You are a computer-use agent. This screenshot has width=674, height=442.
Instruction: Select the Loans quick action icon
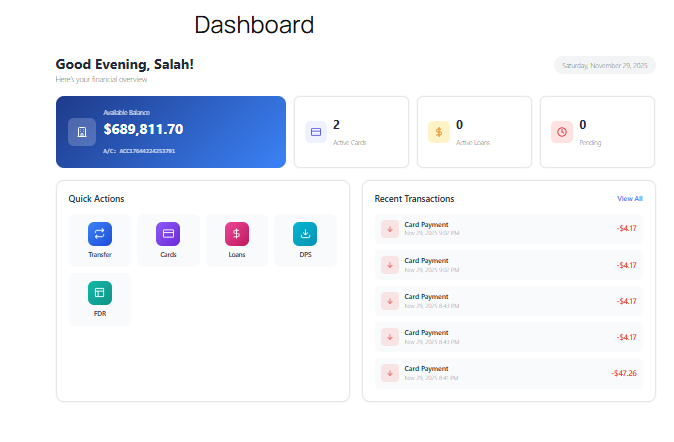(236, 233)
